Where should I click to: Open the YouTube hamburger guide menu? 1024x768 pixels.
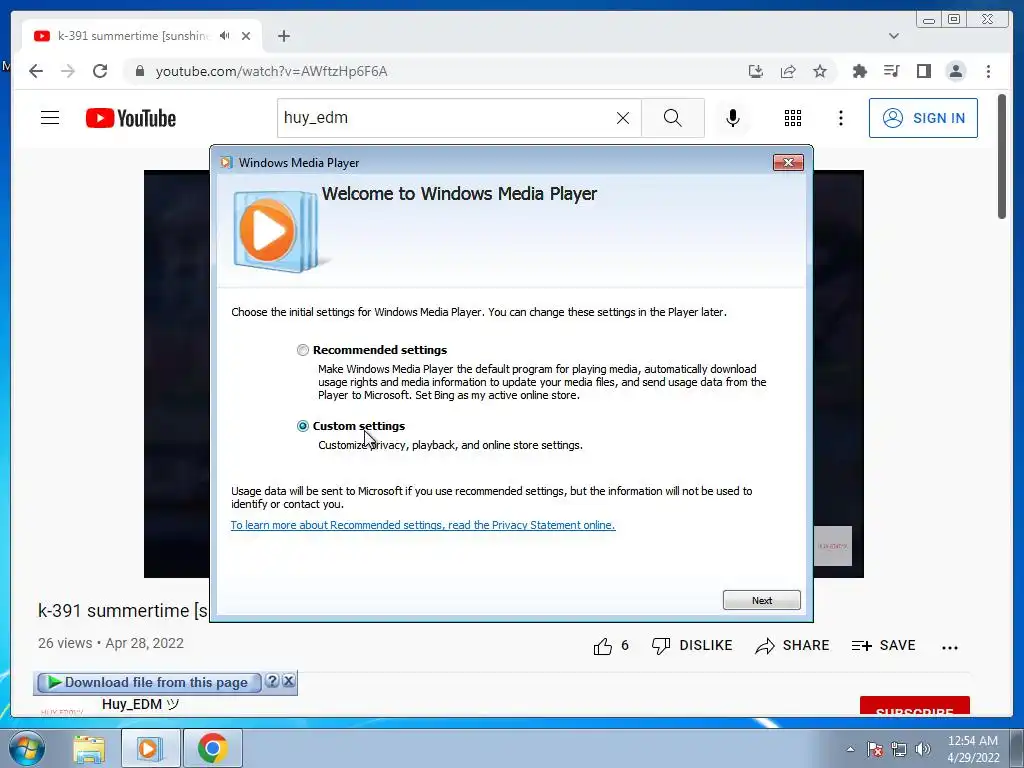(x=50, y=118)
